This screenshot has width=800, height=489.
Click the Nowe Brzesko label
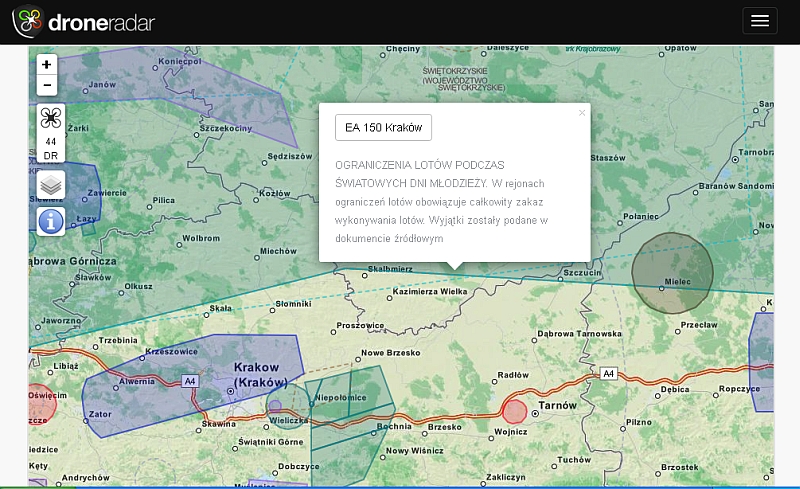coord(391,353)
